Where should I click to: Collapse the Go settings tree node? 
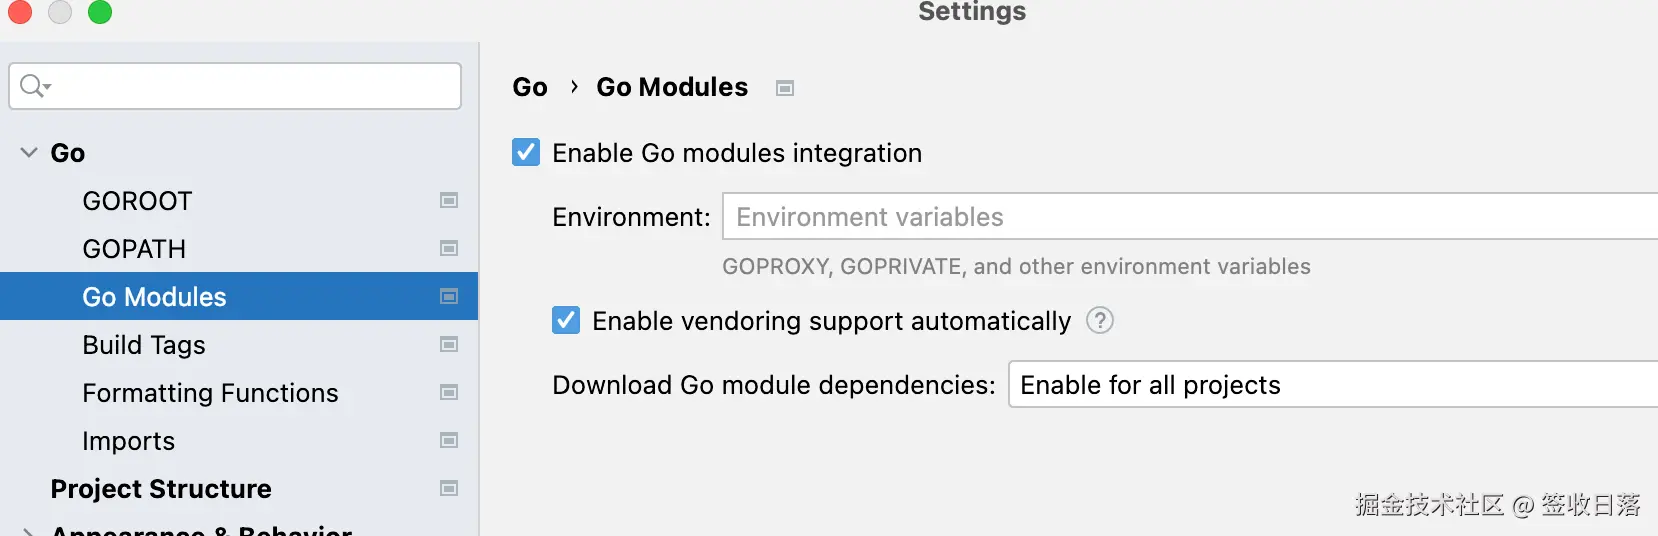pyautogui.click(x=29, y=153)
